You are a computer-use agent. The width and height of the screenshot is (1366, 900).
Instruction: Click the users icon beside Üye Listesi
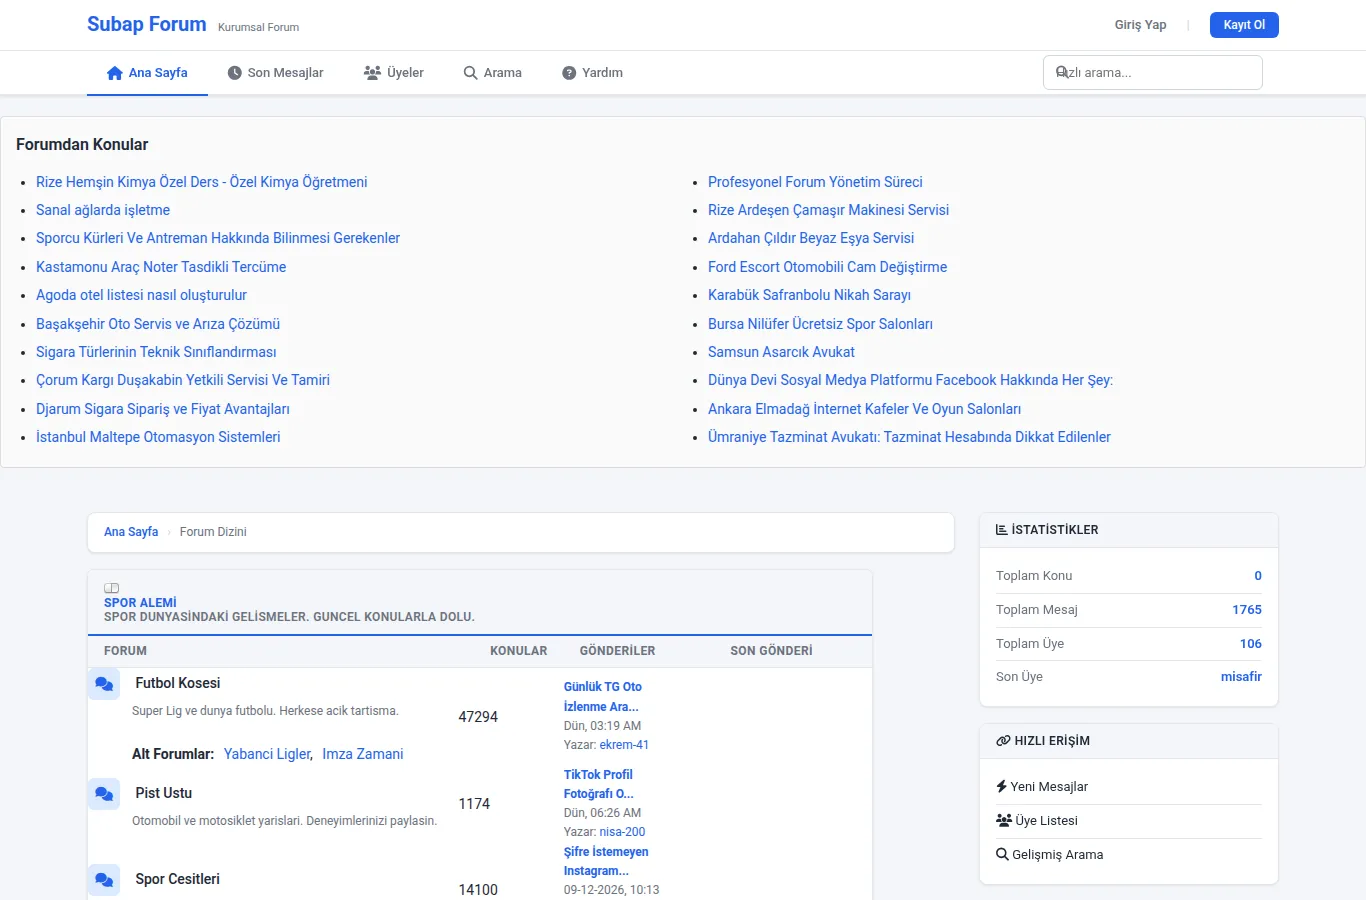click(1004, 820)
